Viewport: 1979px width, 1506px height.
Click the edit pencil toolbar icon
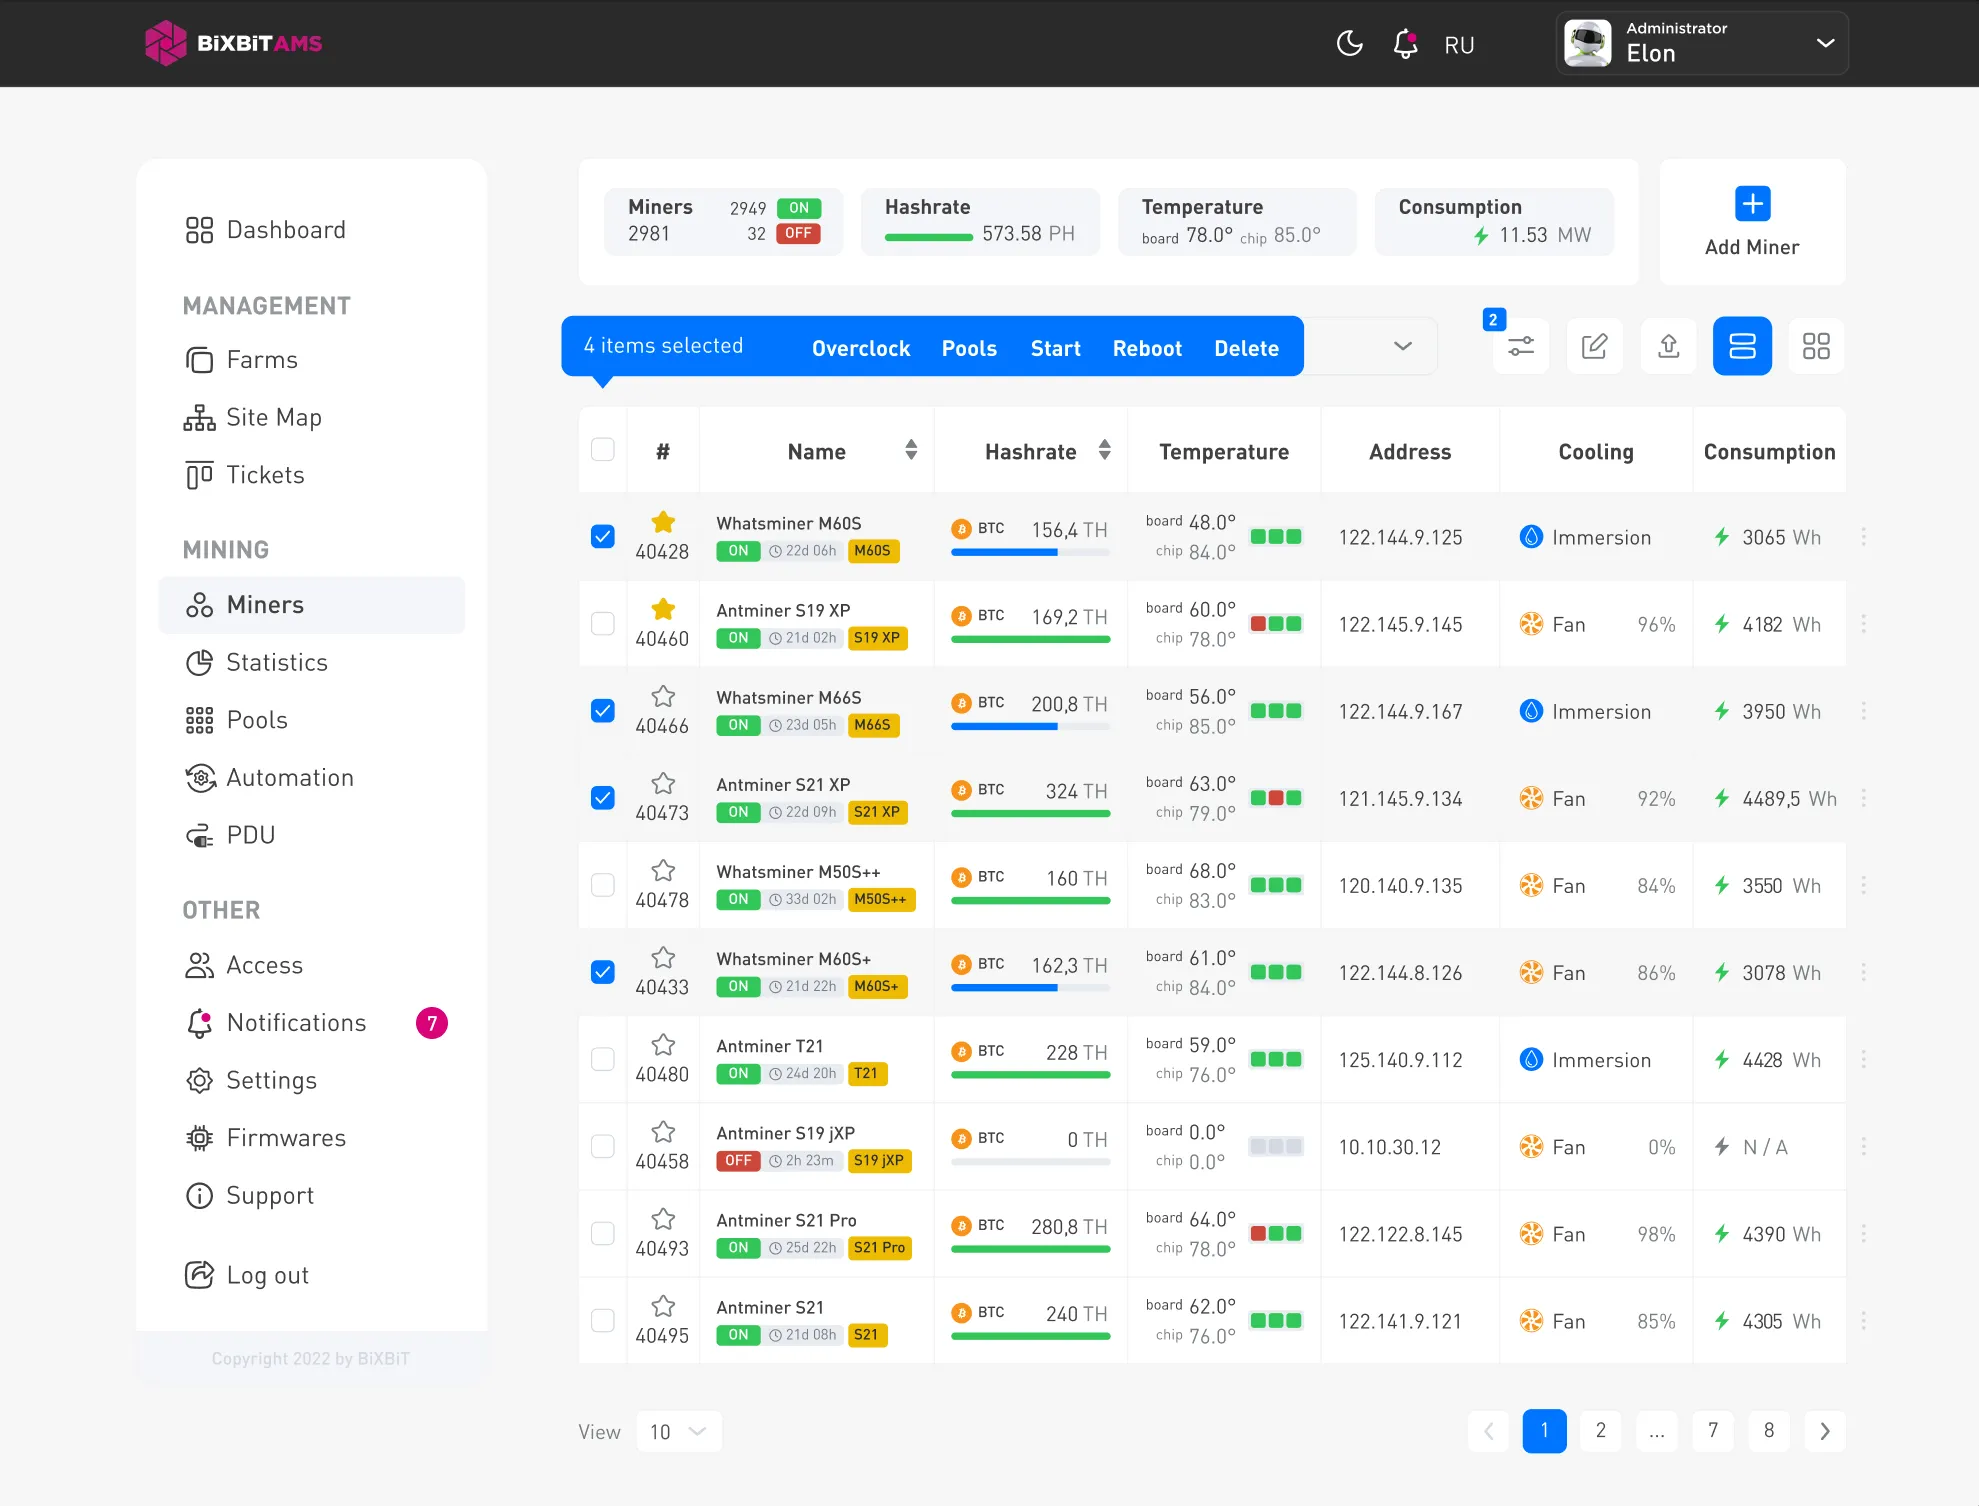[x=1594, y=346]
